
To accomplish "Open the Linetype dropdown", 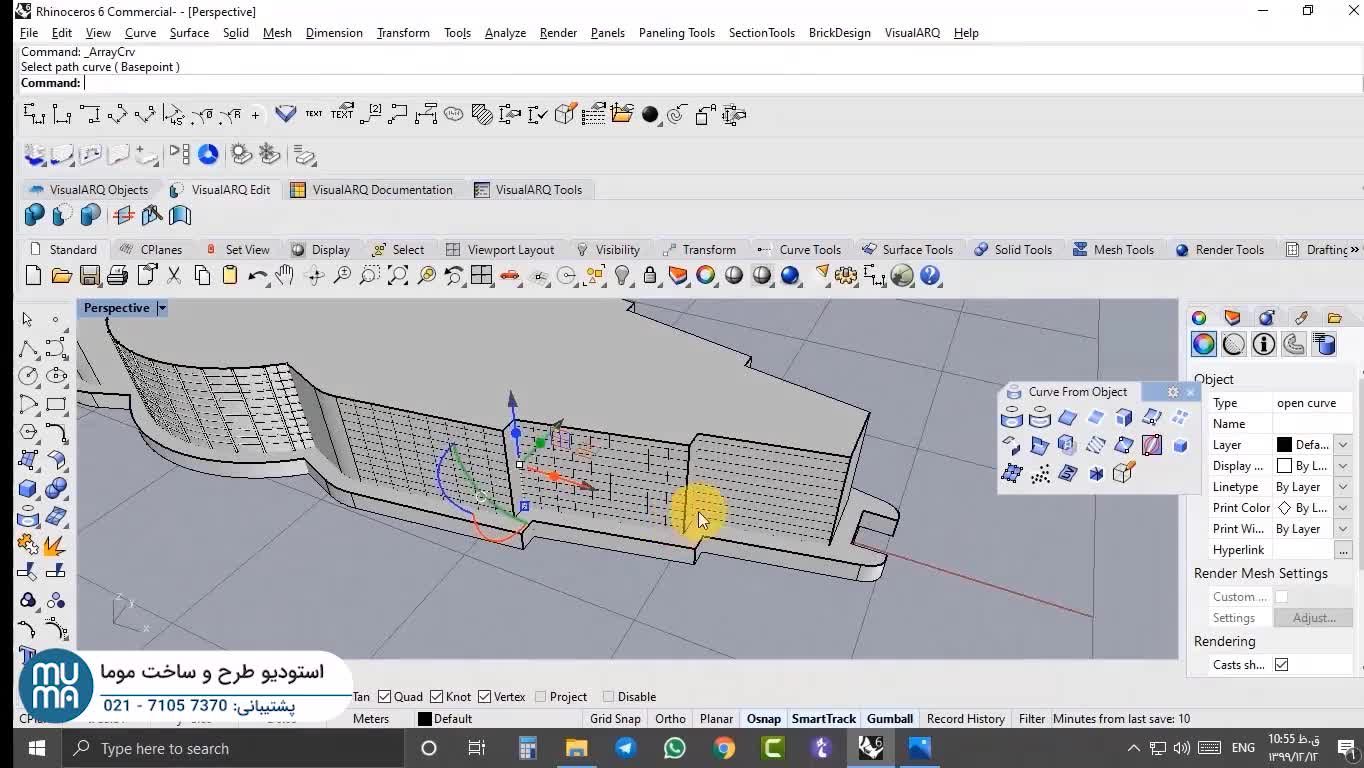I will (x=1342, y=487).
